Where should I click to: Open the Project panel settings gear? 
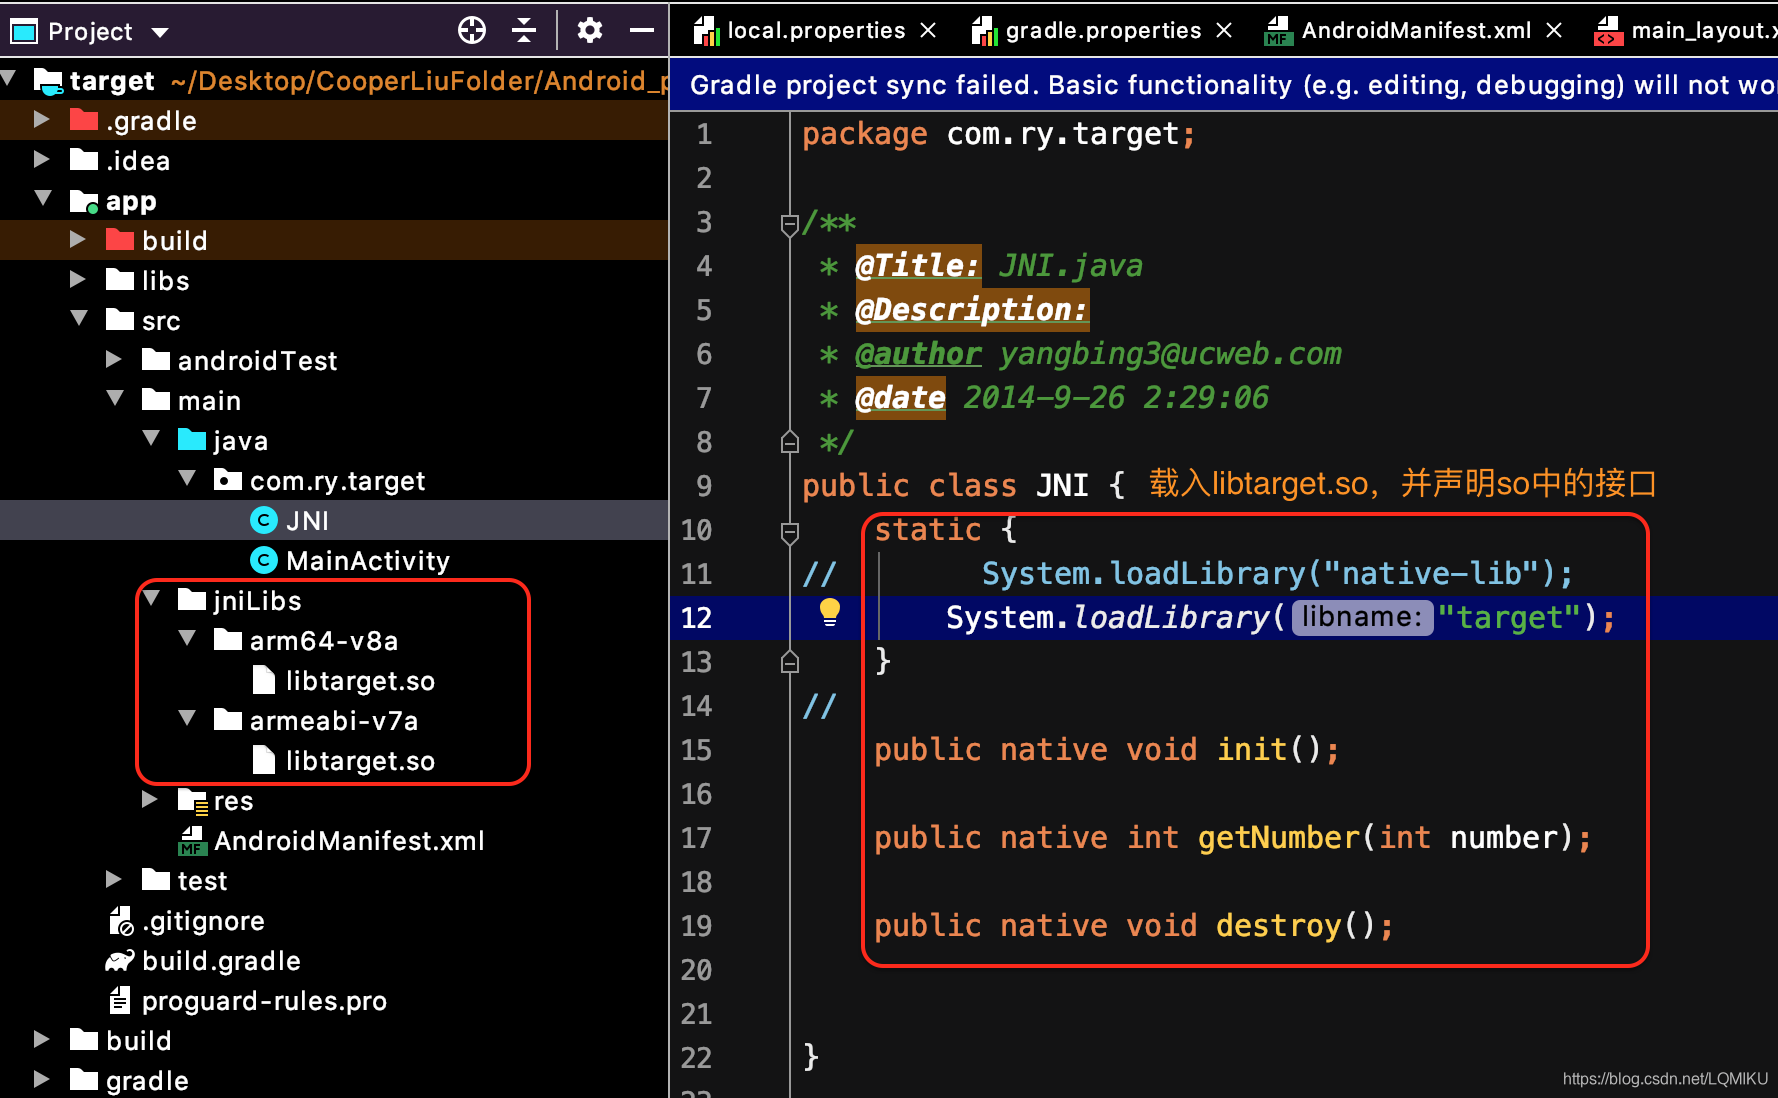pyautogui.click(x=590, y=31)
